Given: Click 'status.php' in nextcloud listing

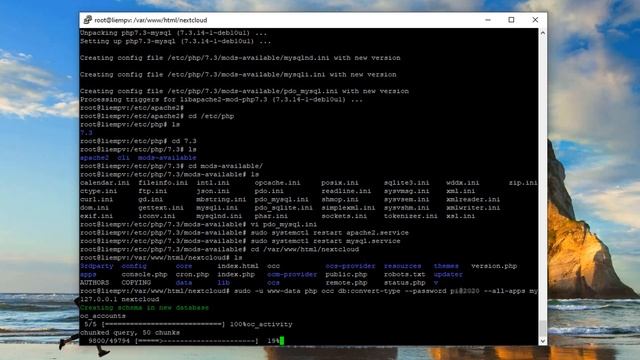Looking at the screenshot, I should click(x=404, y=282).
